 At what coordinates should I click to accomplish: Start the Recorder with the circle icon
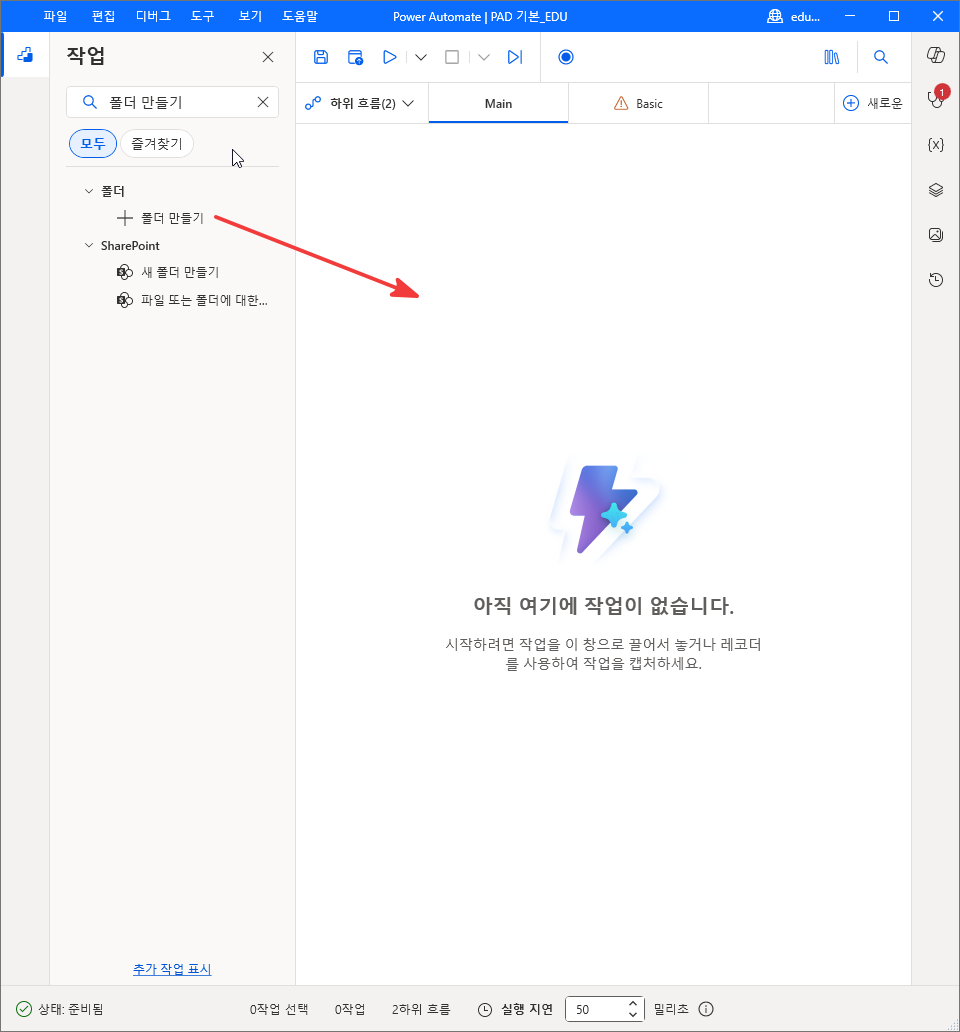566,57
